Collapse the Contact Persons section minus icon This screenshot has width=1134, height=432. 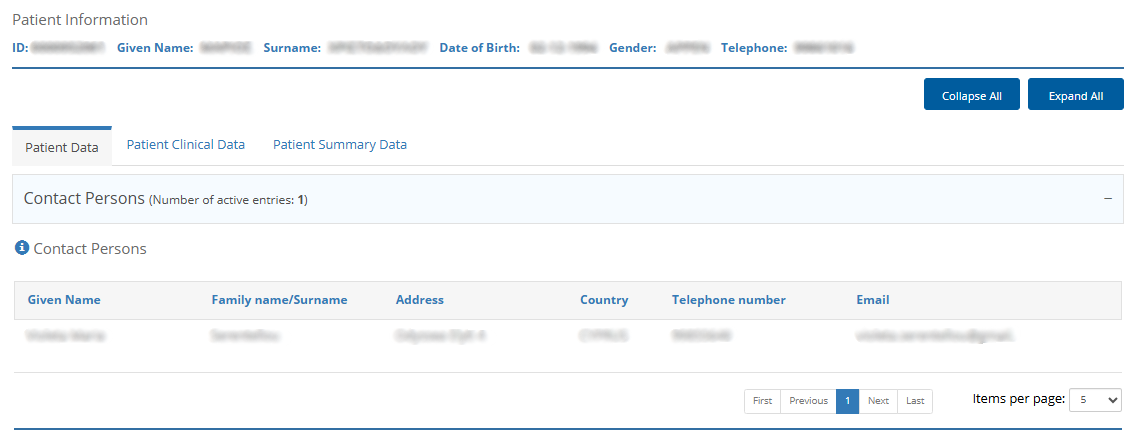(1108, 199)
